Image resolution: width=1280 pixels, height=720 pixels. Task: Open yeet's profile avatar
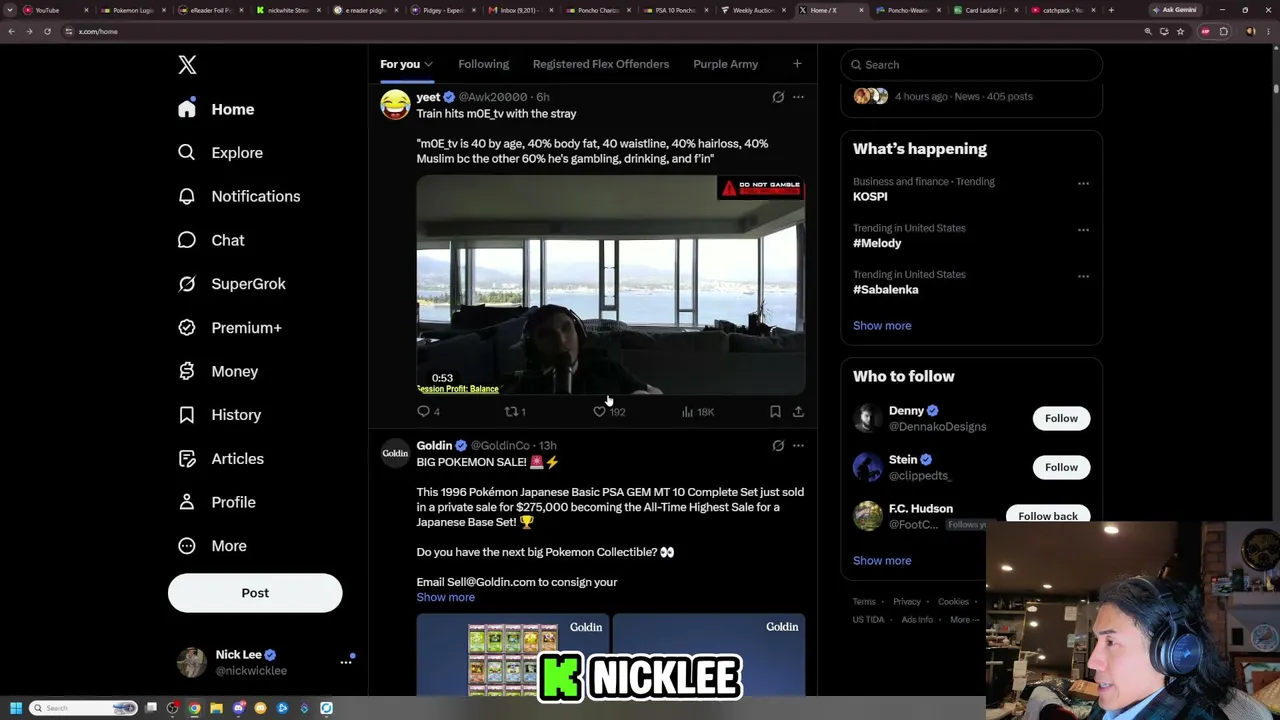(x=395, y=104)
